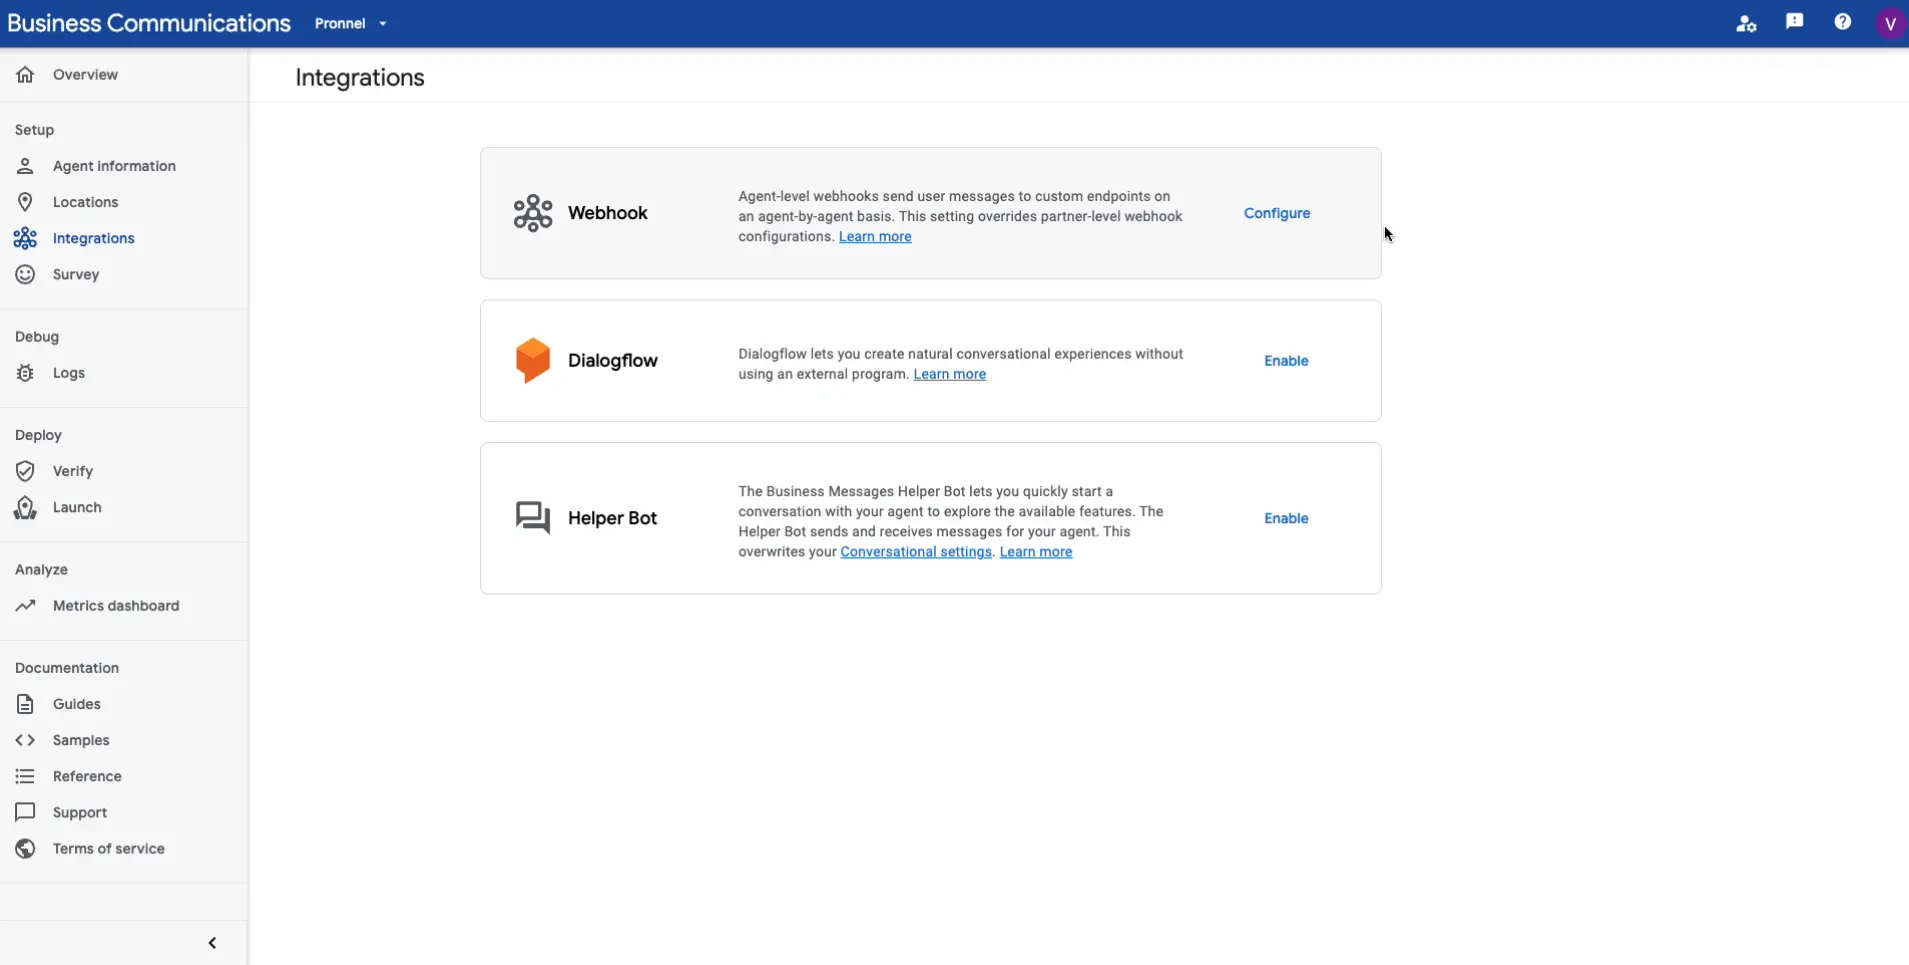Click the Agent information person icon

coord(25,166)
